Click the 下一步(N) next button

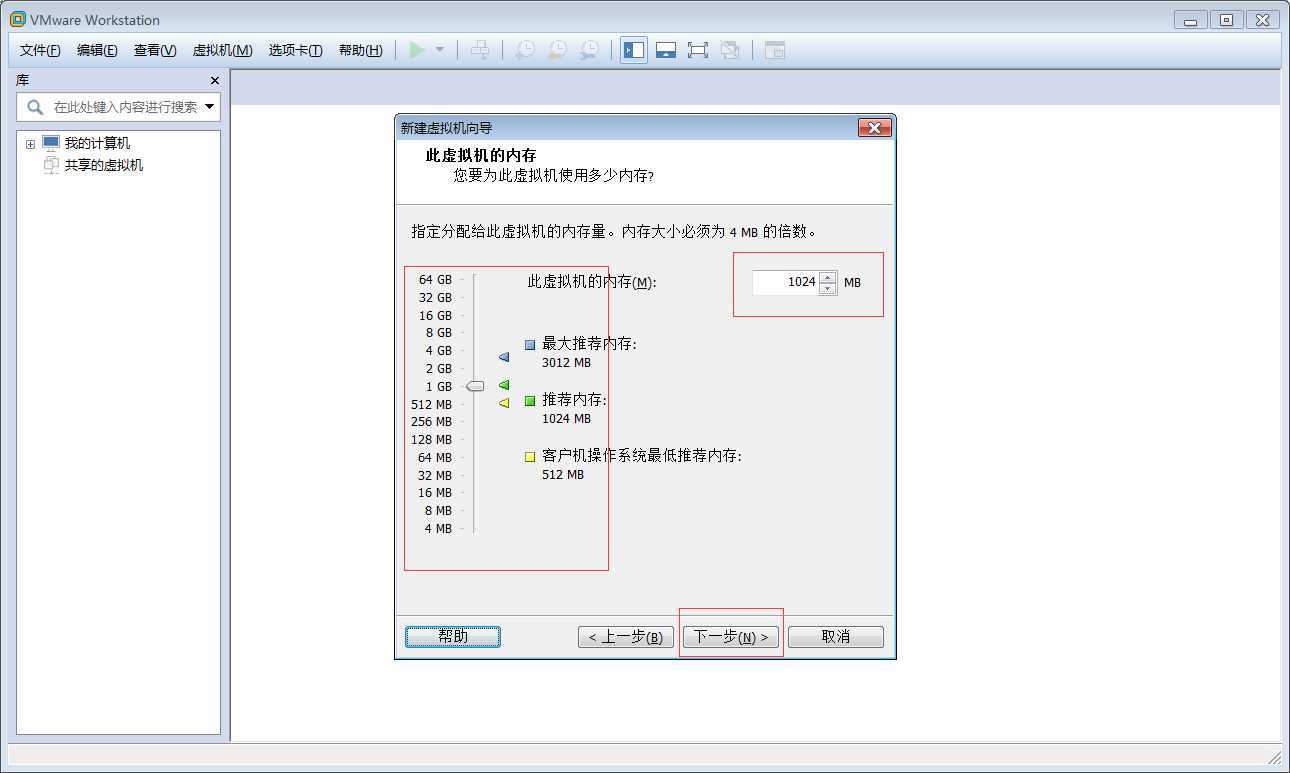(x=731, y=637)
